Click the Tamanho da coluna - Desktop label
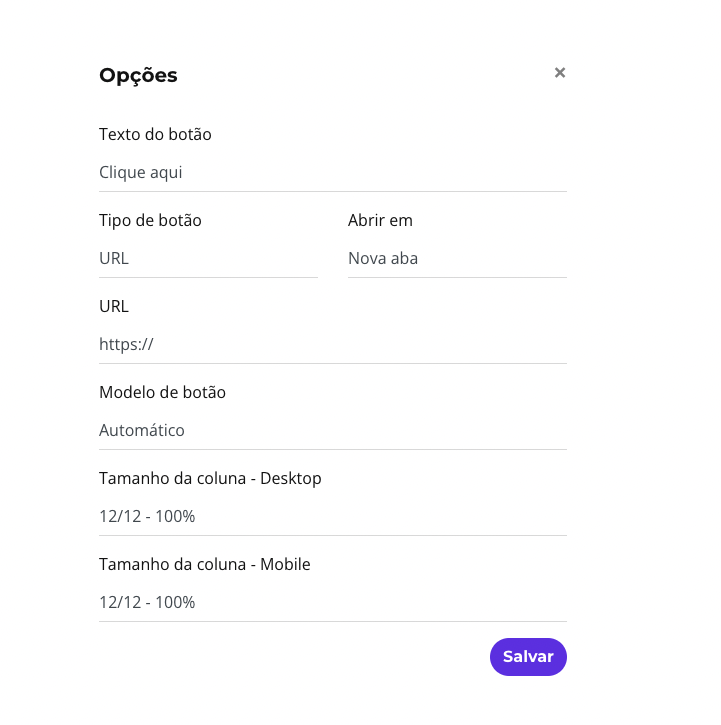721x725 pixels. point(210,478)
